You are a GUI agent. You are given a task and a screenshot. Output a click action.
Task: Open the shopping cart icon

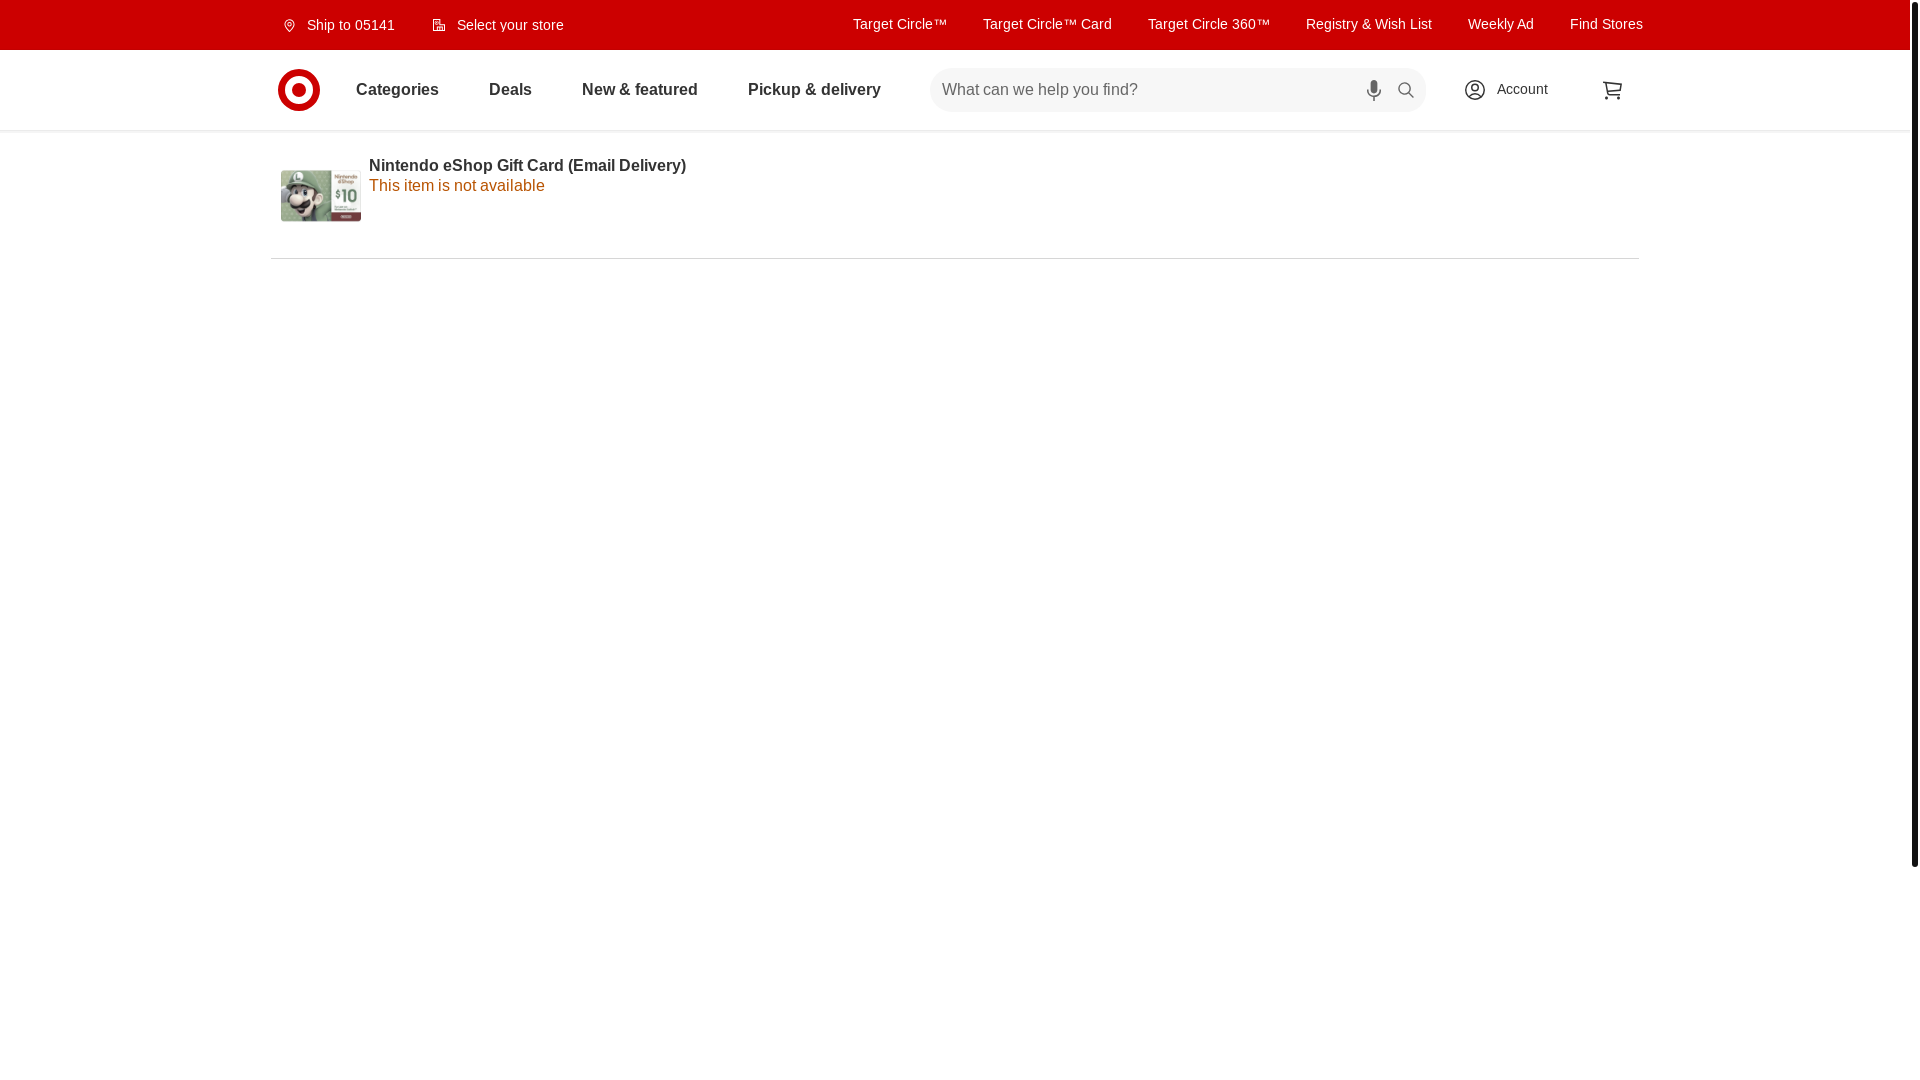click(x=1612, y=90)
